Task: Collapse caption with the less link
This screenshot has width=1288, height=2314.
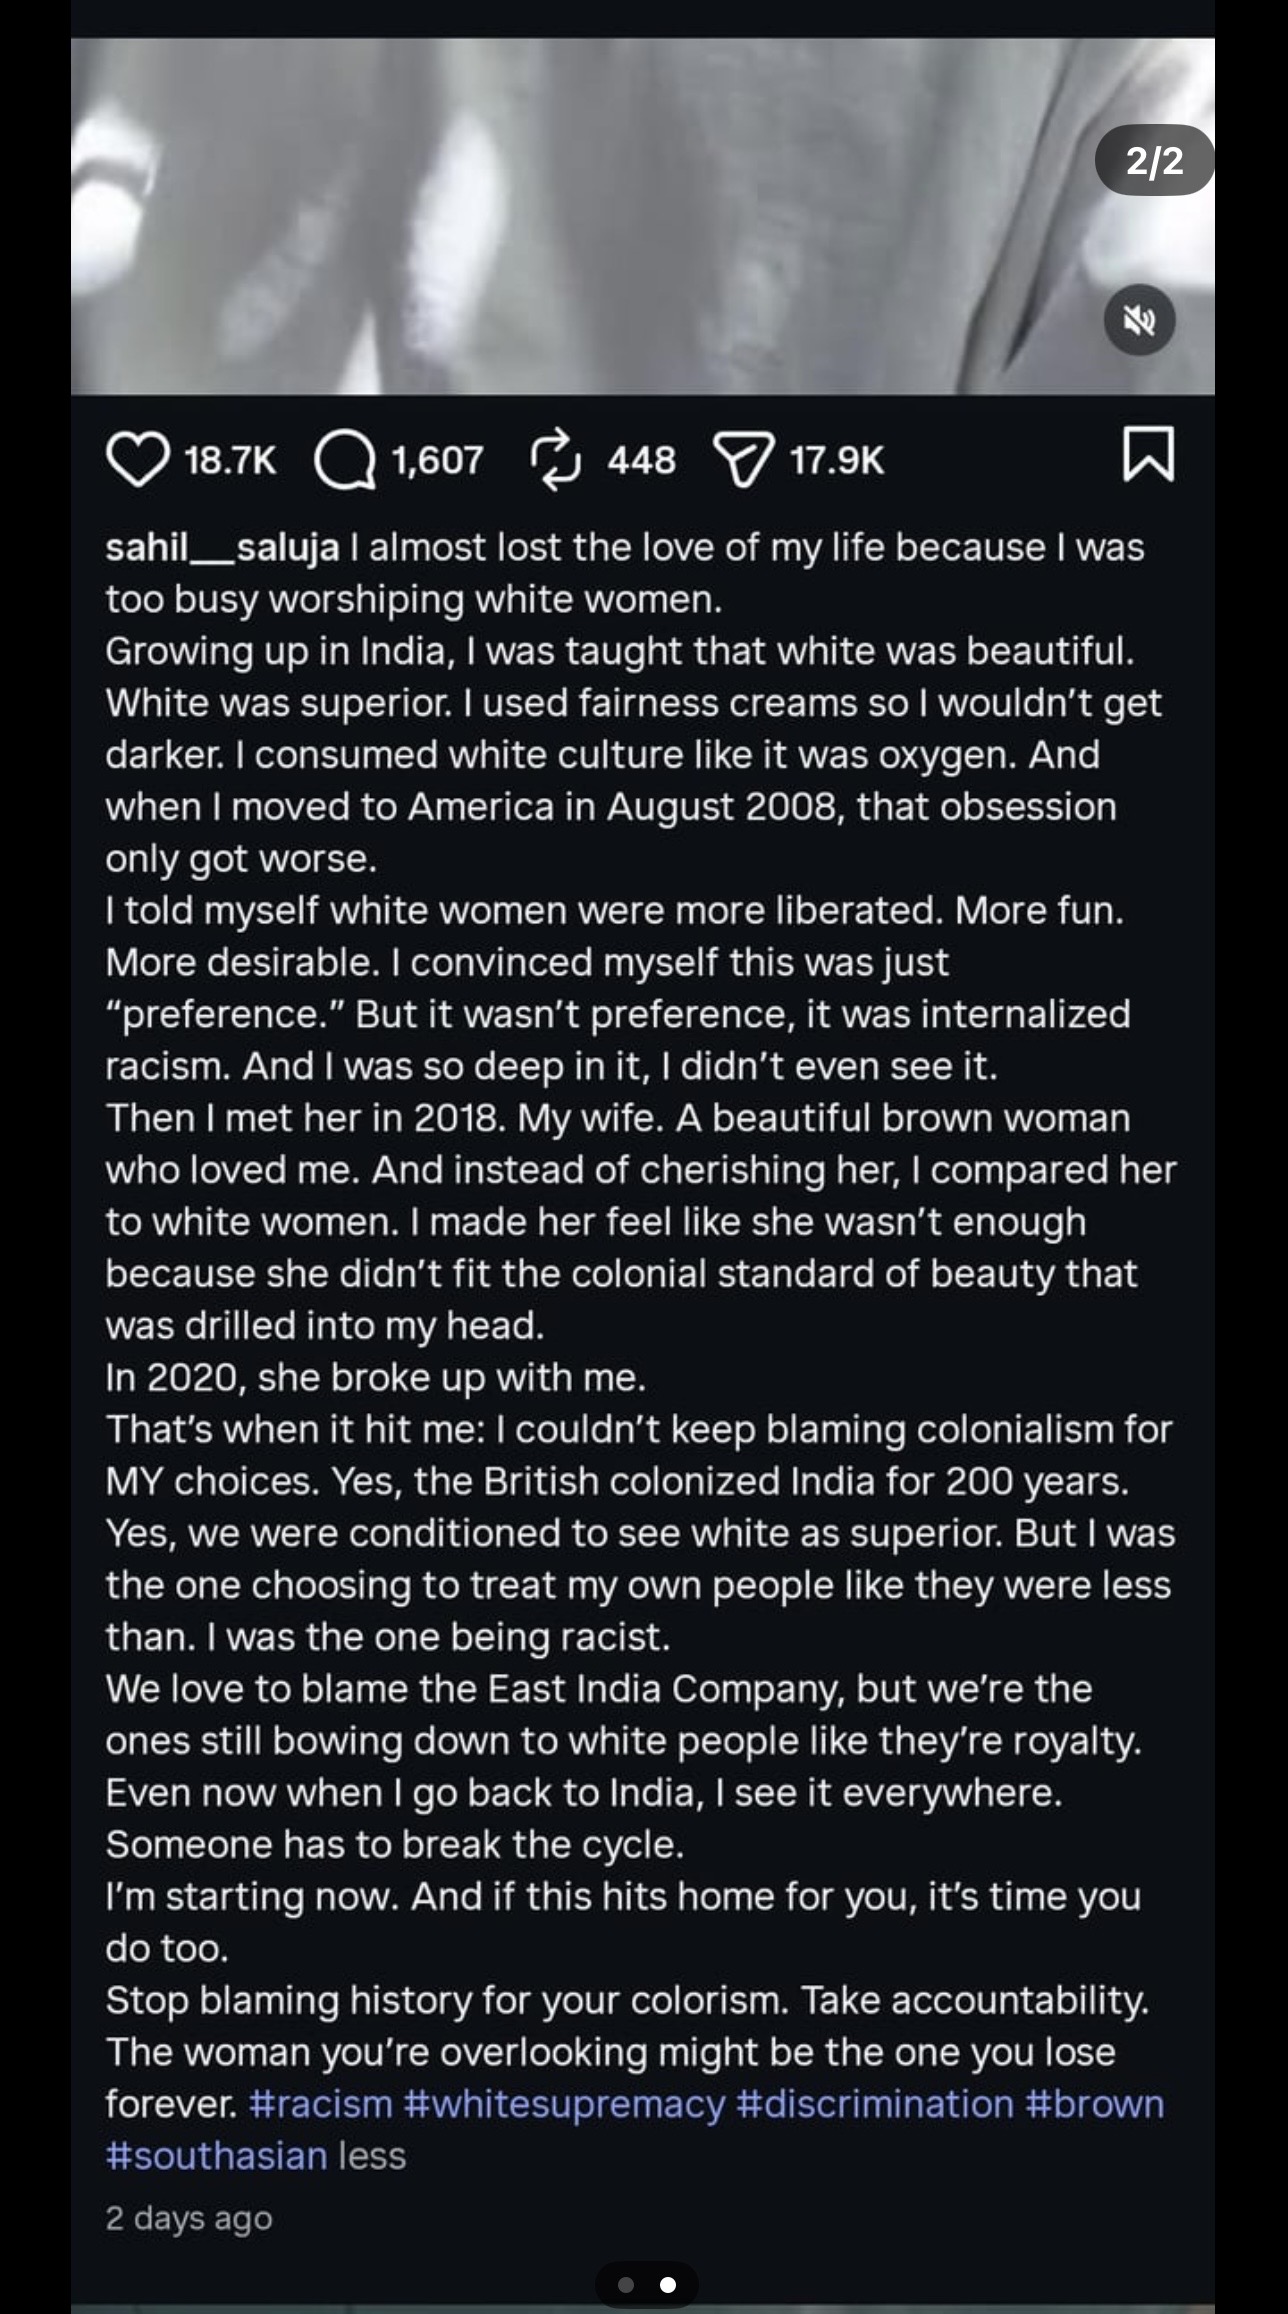Action: pyautogui.click(x=372, y=2156)
